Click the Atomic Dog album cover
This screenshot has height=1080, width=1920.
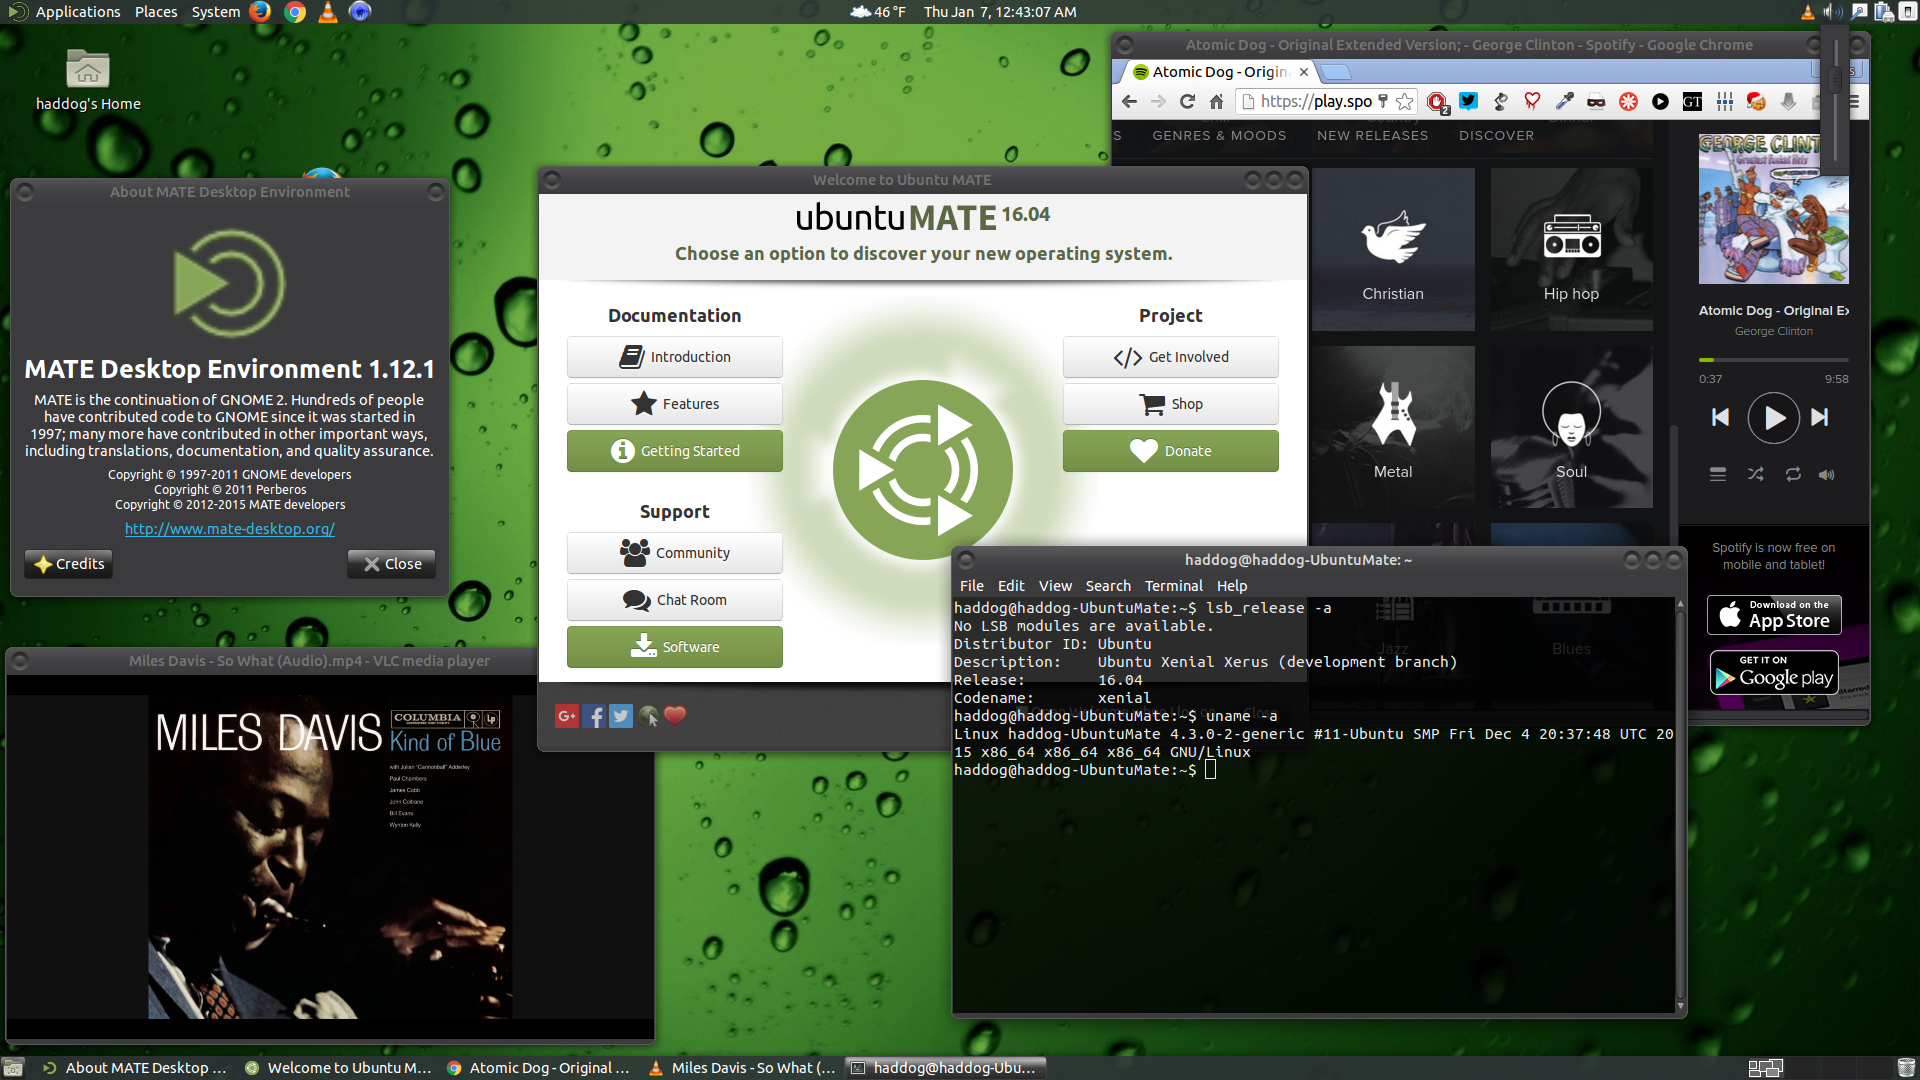(x=1773, y=209)
